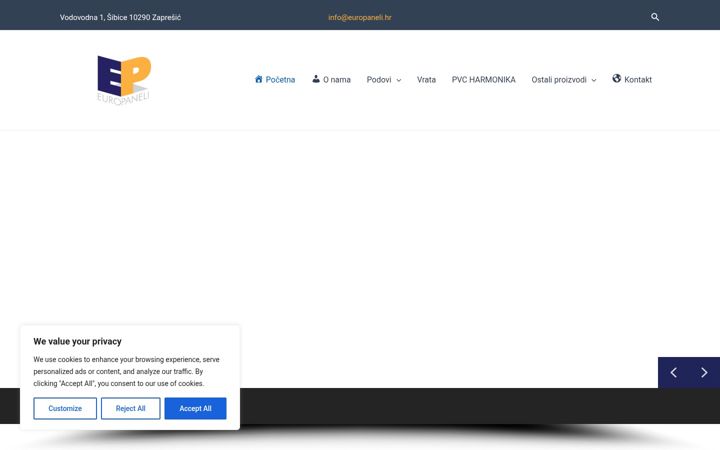This screenshot has width=720, height=450.
Task: Click the address Vodovodna 1, Šibice 10290 Zaprešić
Action: click(x=120, y=17)
